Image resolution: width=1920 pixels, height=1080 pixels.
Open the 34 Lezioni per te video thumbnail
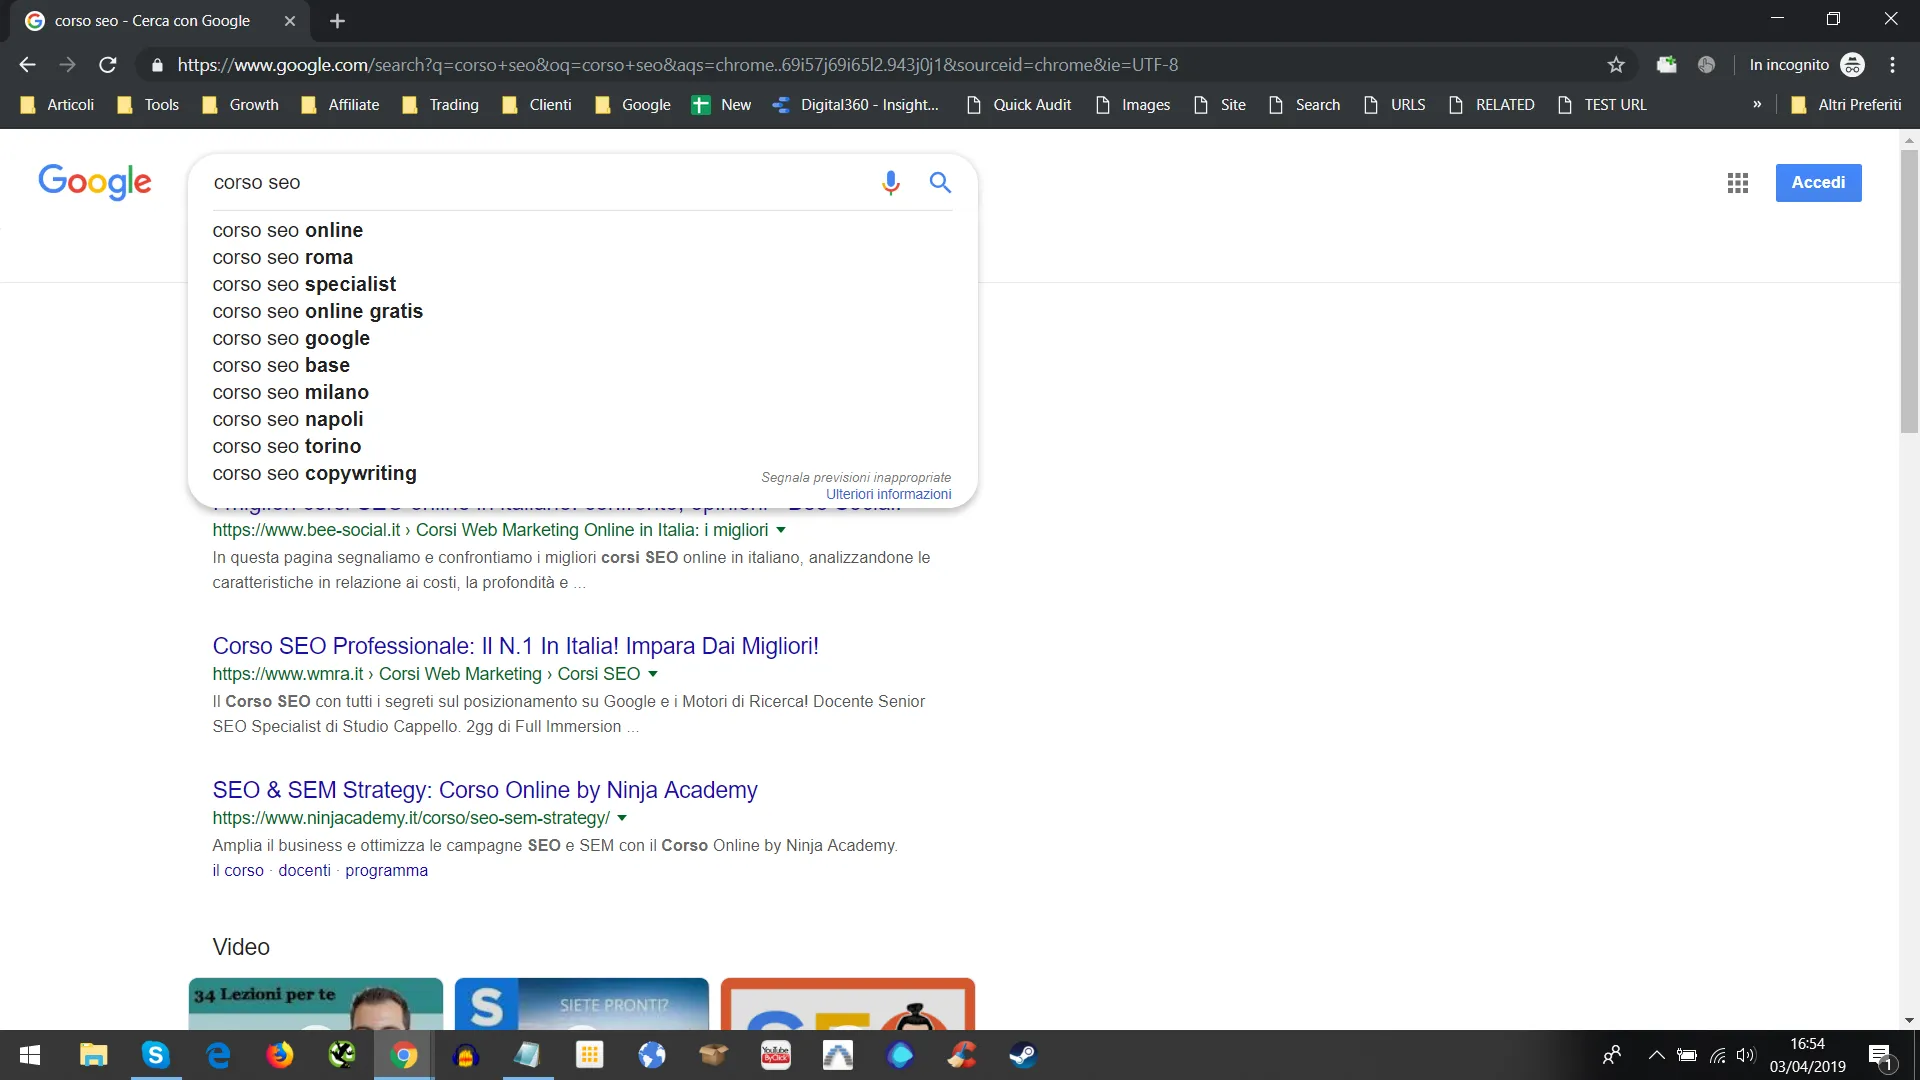point(316,1004)
